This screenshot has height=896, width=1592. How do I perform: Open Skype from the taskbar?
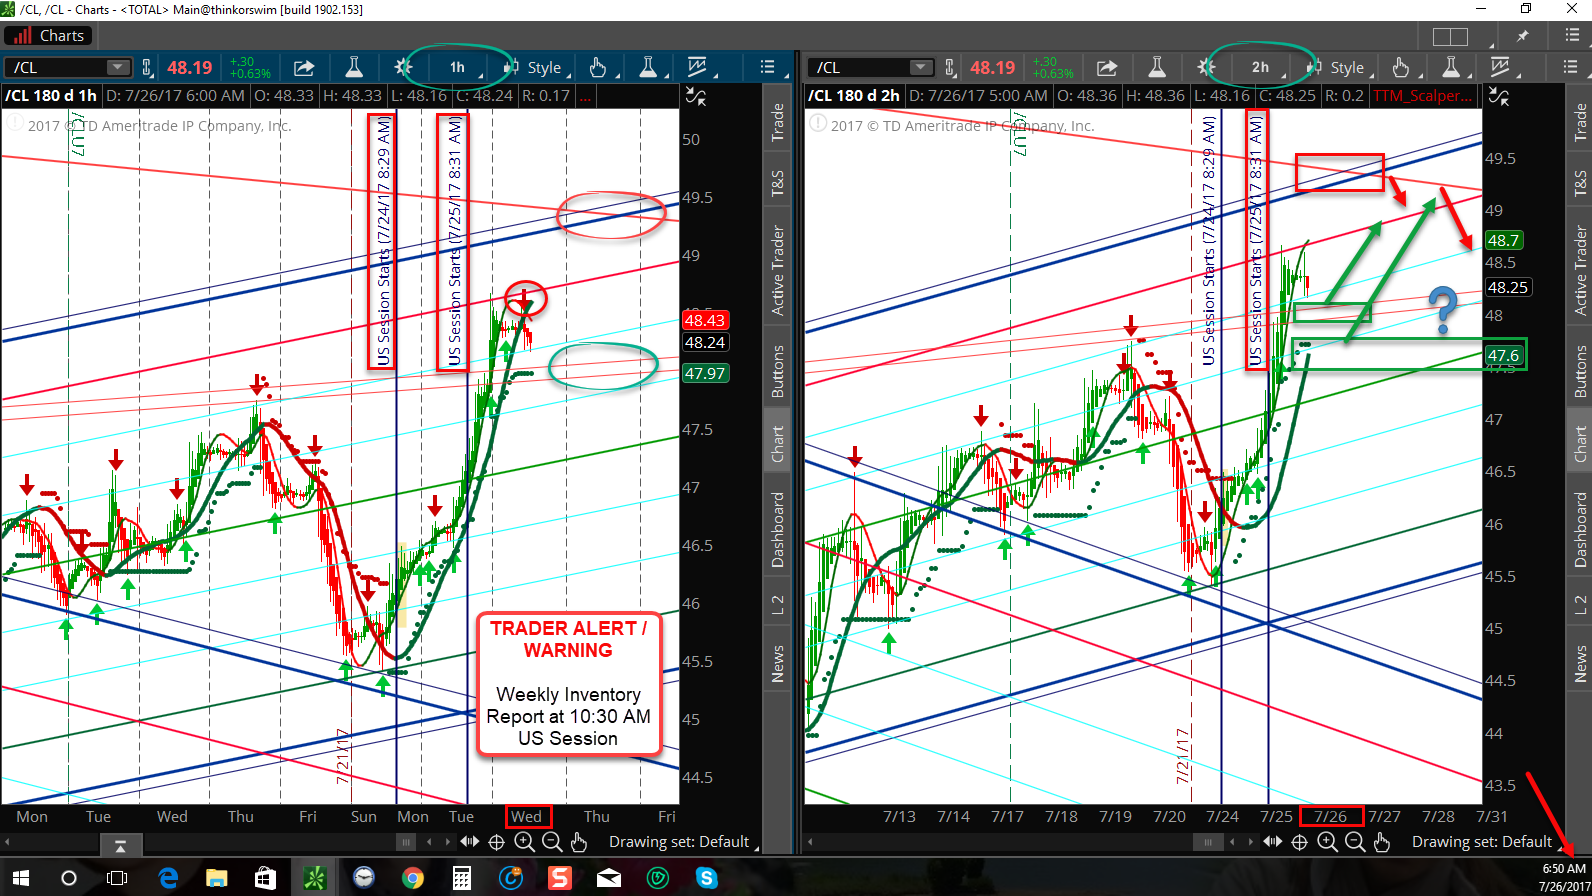point(707,878)
